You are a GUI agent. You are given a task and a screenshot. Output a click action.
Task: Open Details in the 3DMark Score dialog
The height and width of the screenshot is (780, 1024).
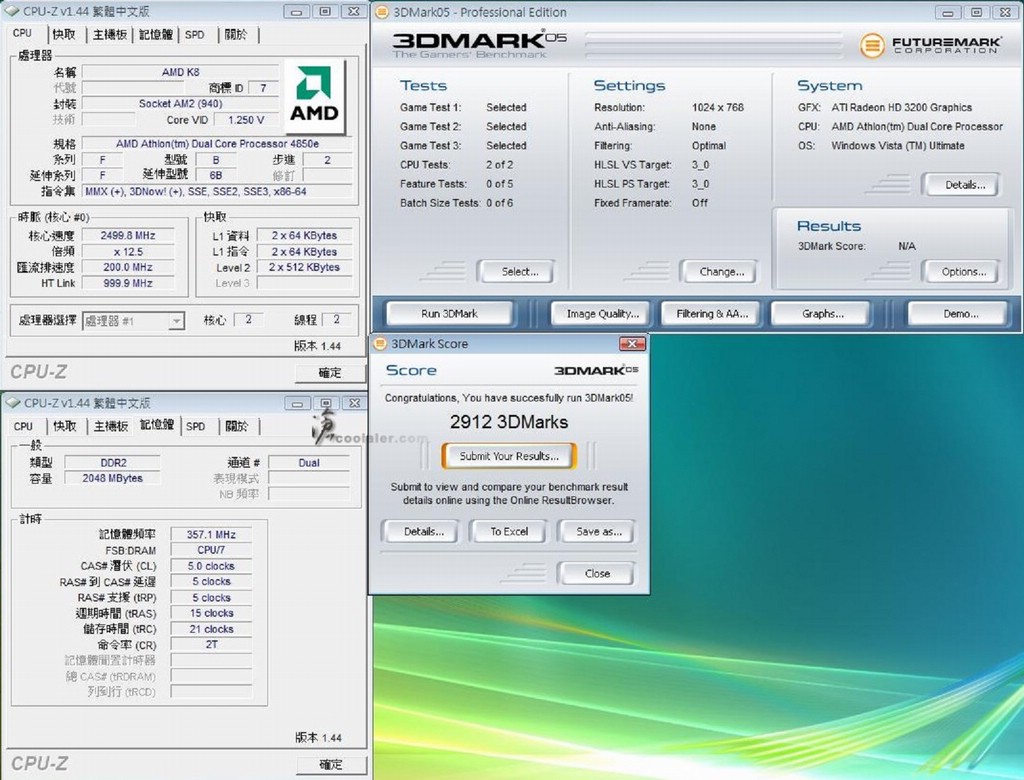click(423, 532)
